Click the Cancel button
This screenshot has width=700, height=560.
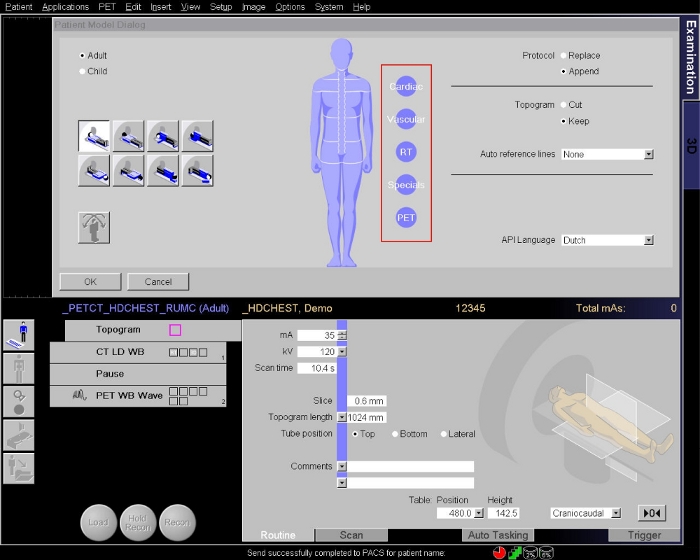[x=158, y=282]
